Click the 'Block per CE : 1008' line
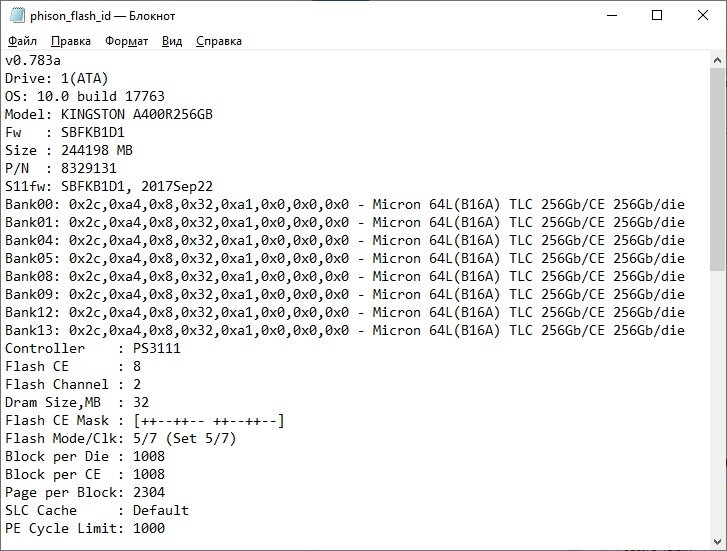 pyautogui.click(x=85, y=474)
